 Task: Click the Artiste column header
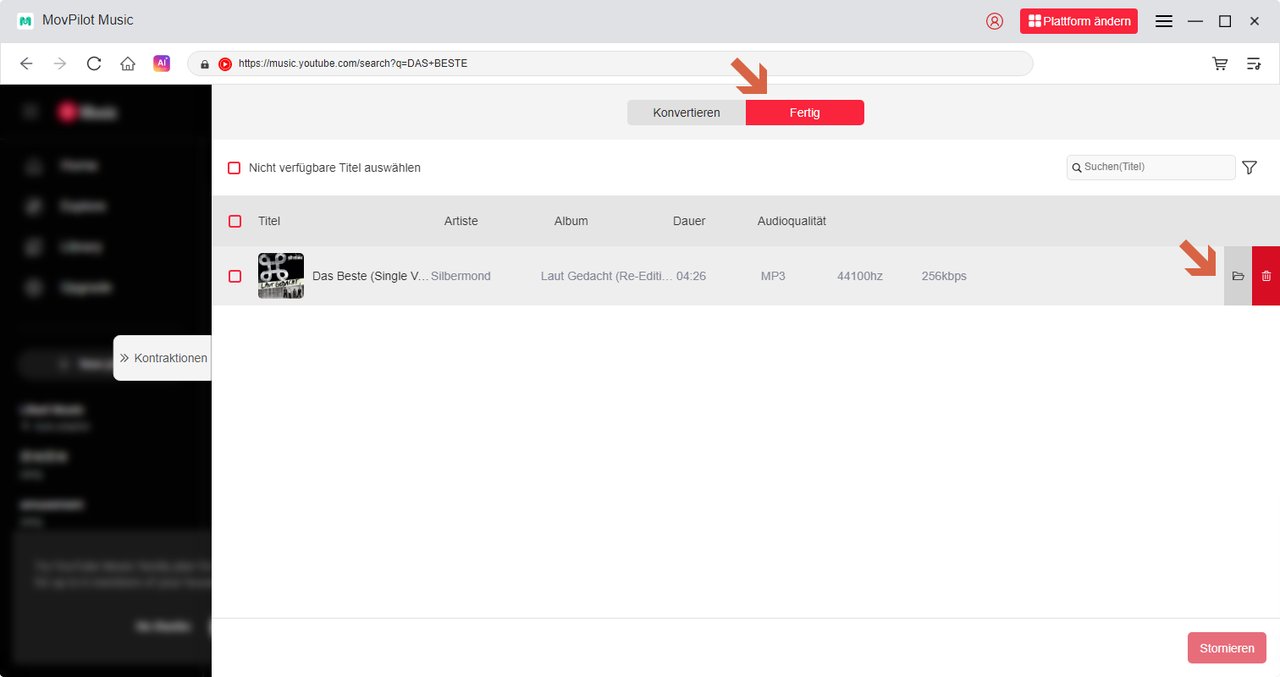(x=461, y=221)
